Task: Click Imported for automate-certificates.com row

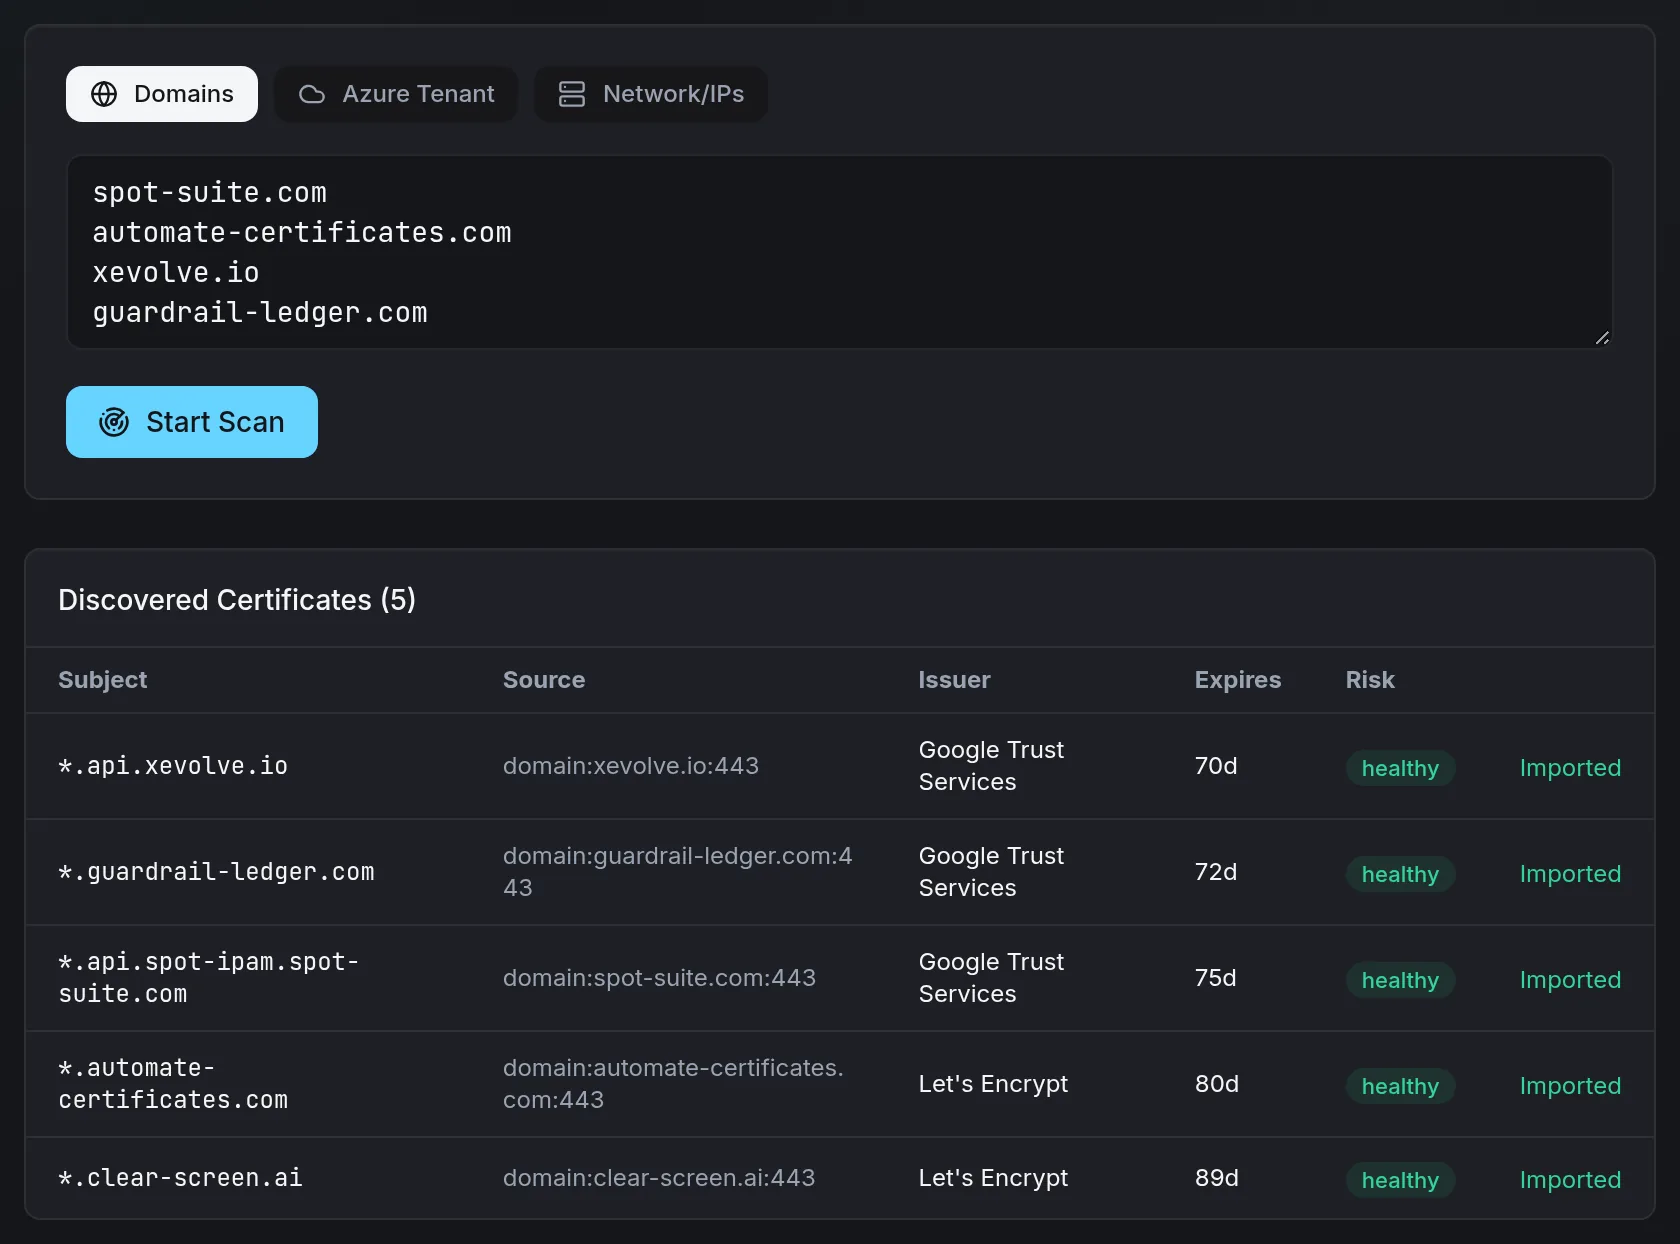Action: point(1570,1086)
